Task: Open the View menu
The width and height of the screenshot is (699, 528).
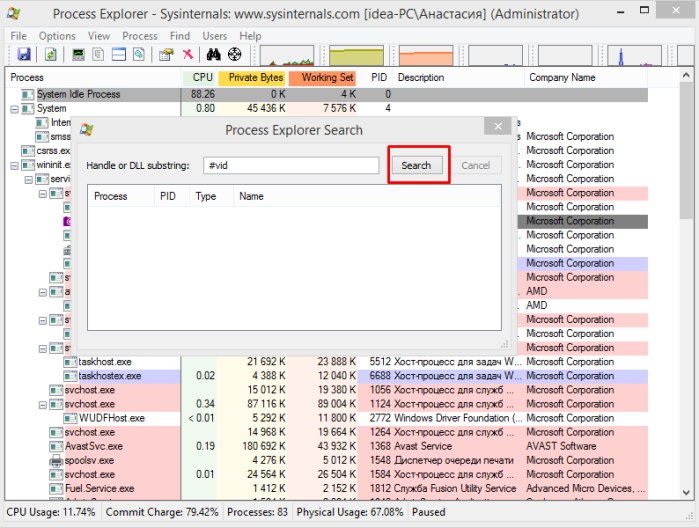Action: click(x=99, y=36)
